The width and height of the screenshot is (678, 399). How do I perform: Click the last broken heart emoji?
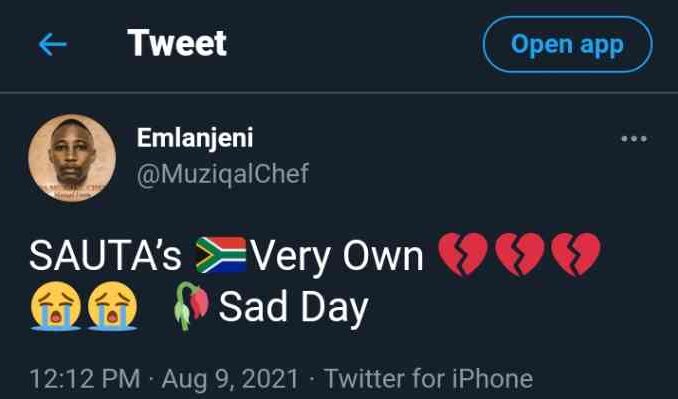[x=576, y=254]
